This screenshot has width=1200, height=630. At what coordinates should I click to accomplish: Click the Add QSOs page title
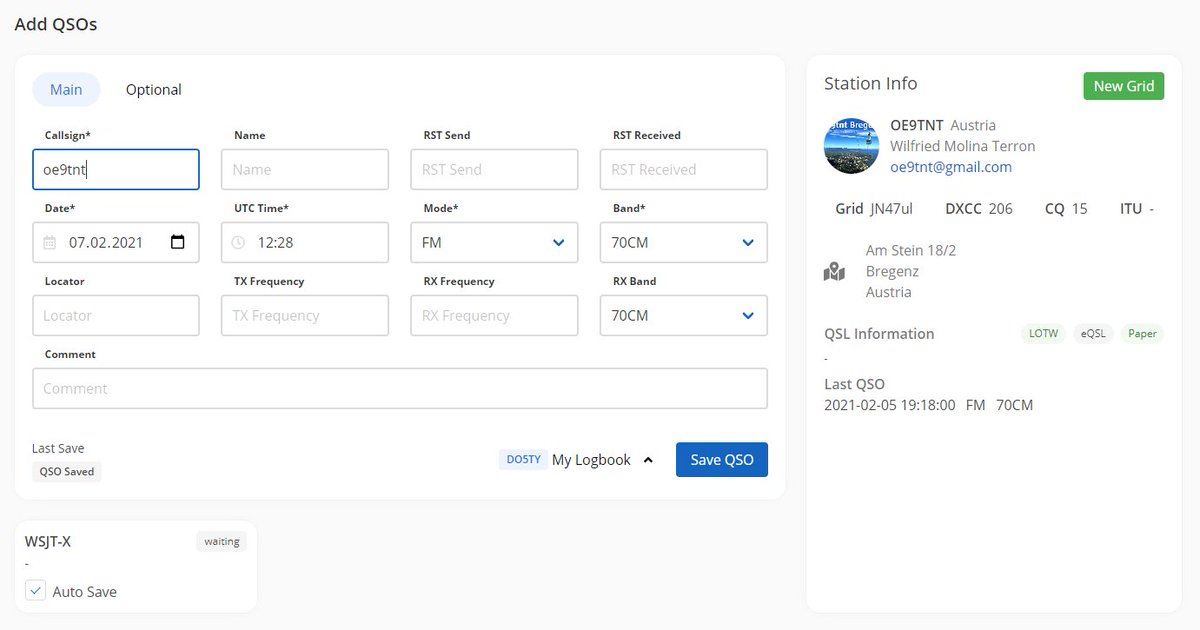point(56,24)
